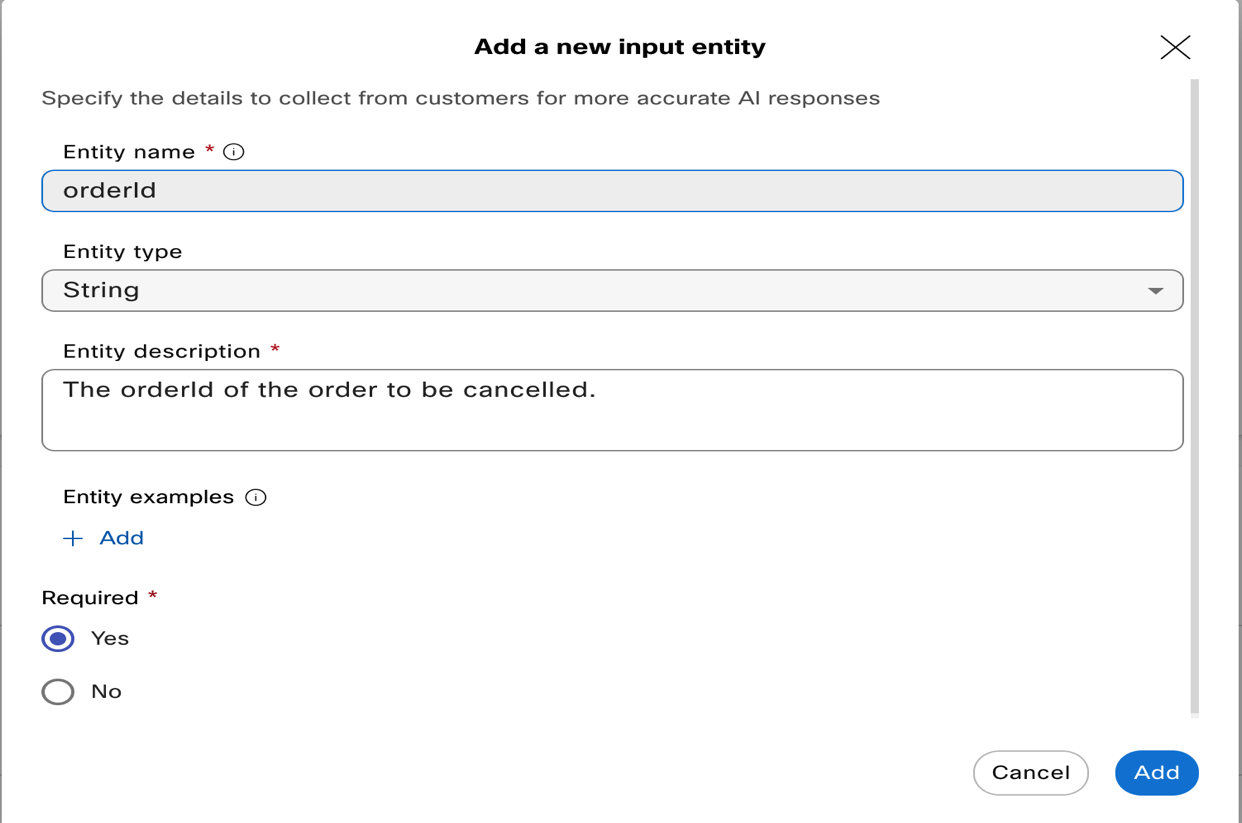The height and width of the screenshot is (823, 1242).
Task: Click the dialog's vertical scrollbar
Action: [x=1194, y=398]
